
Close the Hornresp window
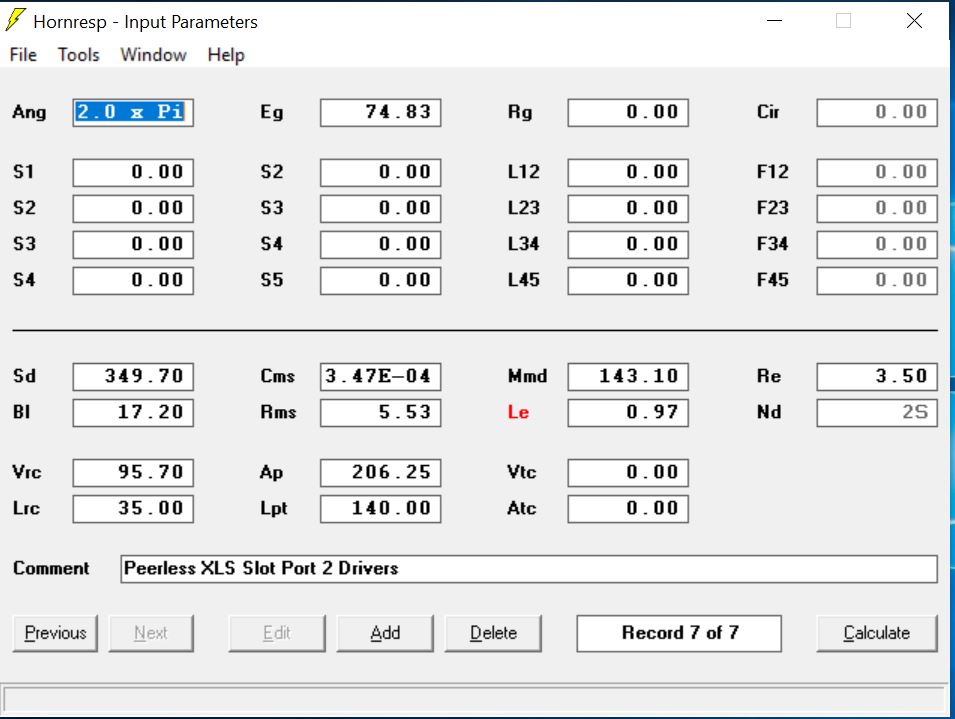(914, 21)
